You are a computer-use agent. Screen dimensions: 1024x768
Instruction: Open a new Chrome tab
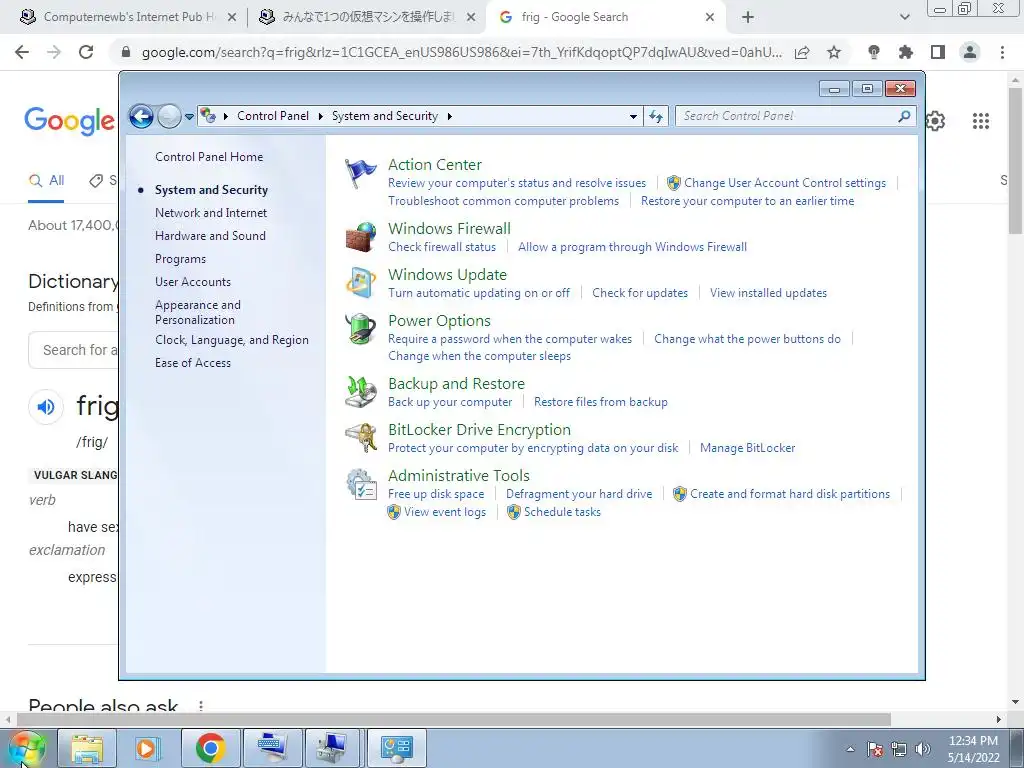click(748, 17)
